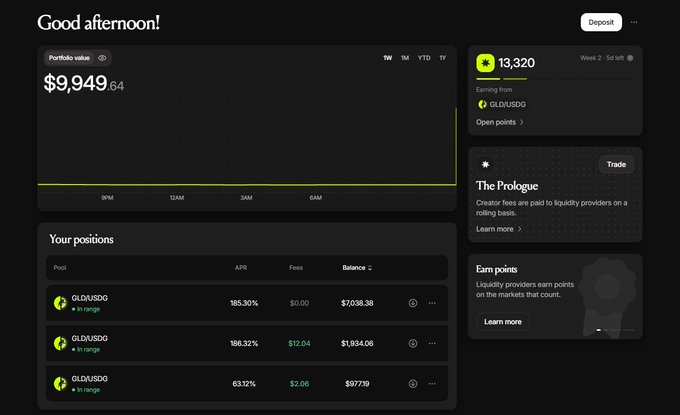Click the $7,038.38 balance
Image resolution: width=680 pixels, height=415 pixels.
pyautogui.click(x=357, y=303)
